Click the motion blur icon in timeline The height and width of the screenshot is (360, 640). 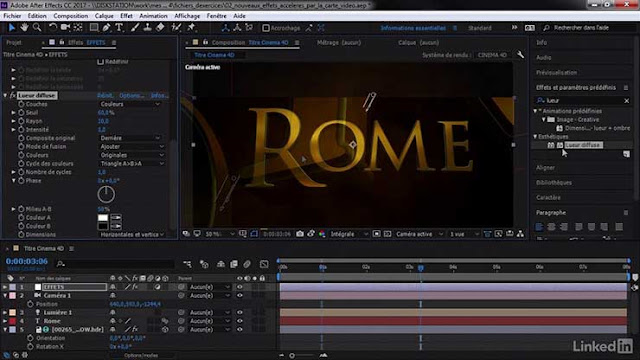247,264
